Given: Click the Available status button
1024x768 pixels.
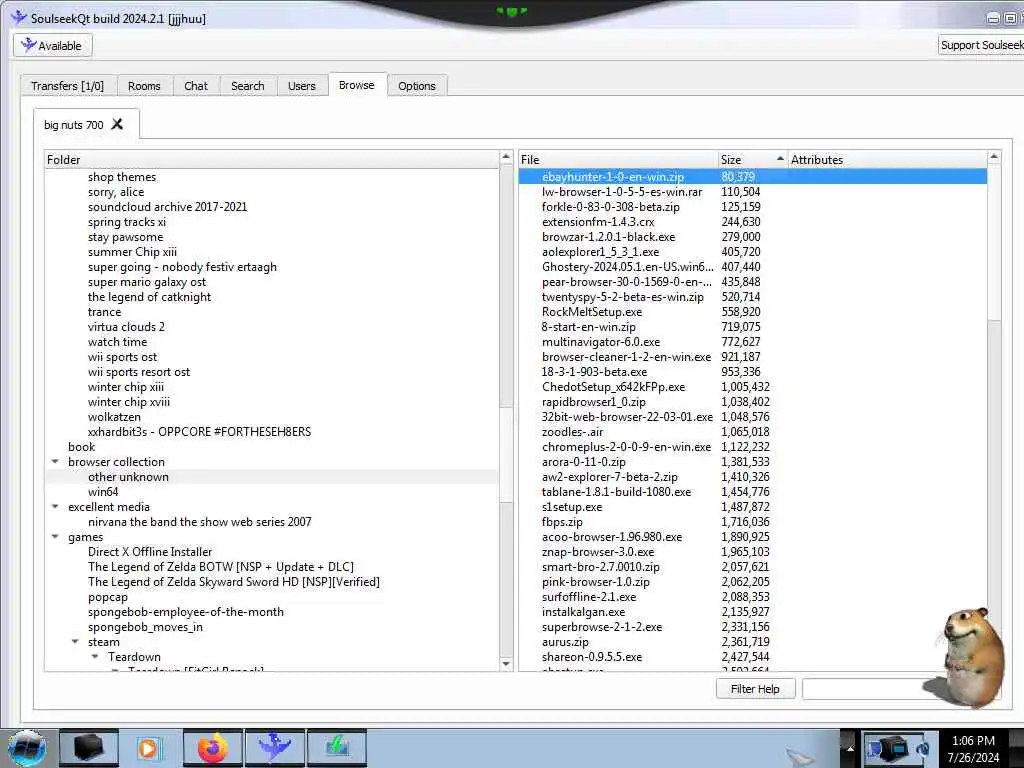Looking at the screenshot, I should (53, 46).
